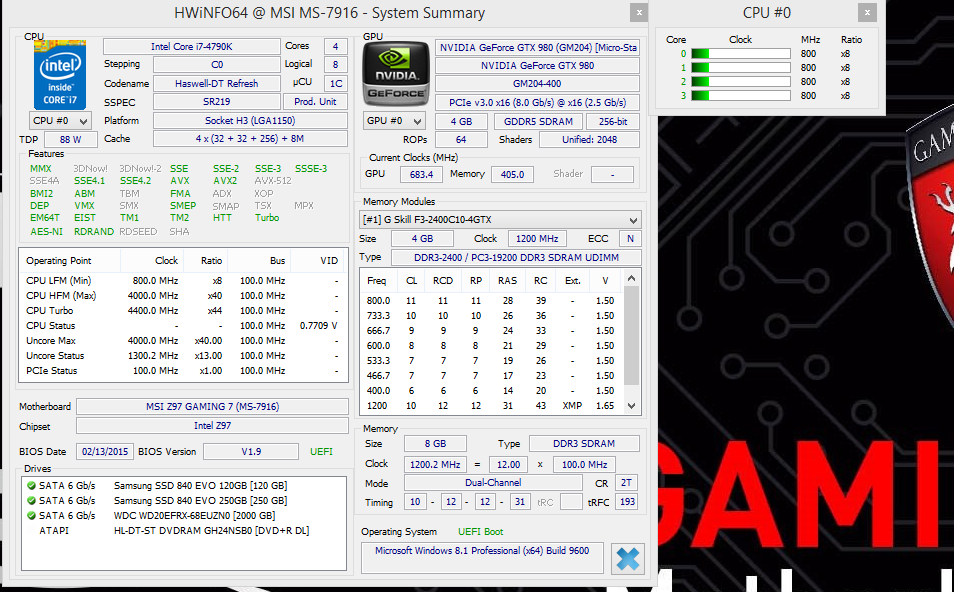
Task: Click the NVIDIA GeForce logo
Action: 395,73
